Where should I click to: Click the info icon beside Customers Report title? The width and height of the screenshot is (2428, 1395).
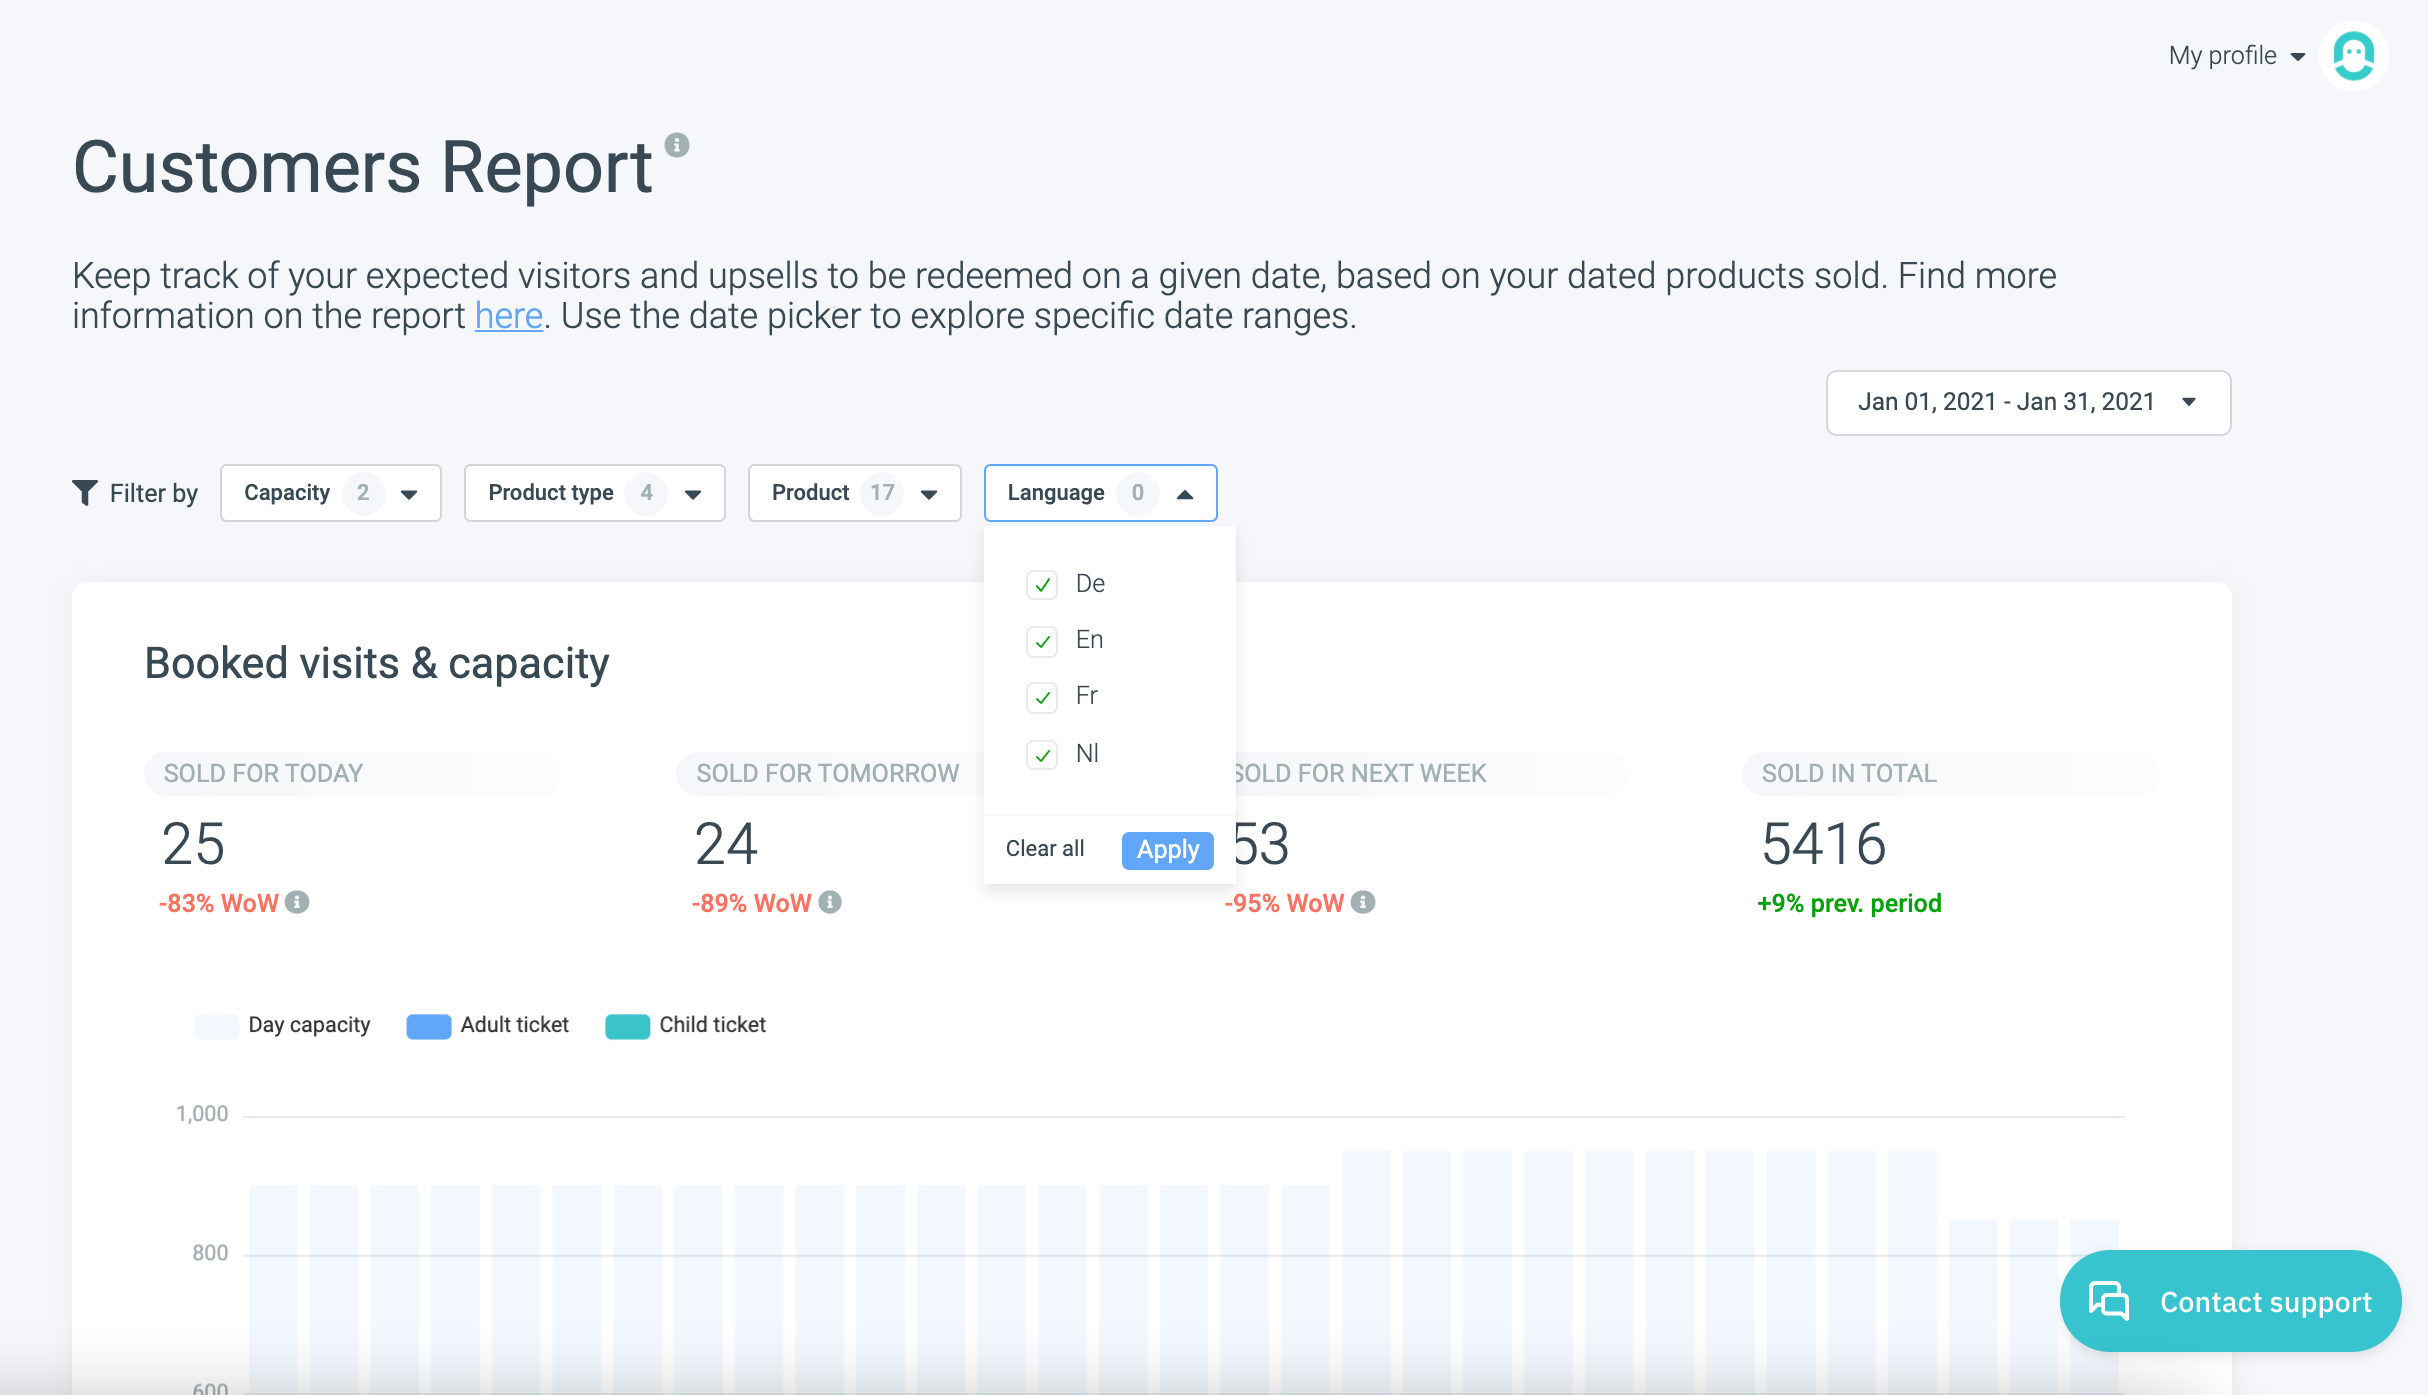tap(677, 145)
